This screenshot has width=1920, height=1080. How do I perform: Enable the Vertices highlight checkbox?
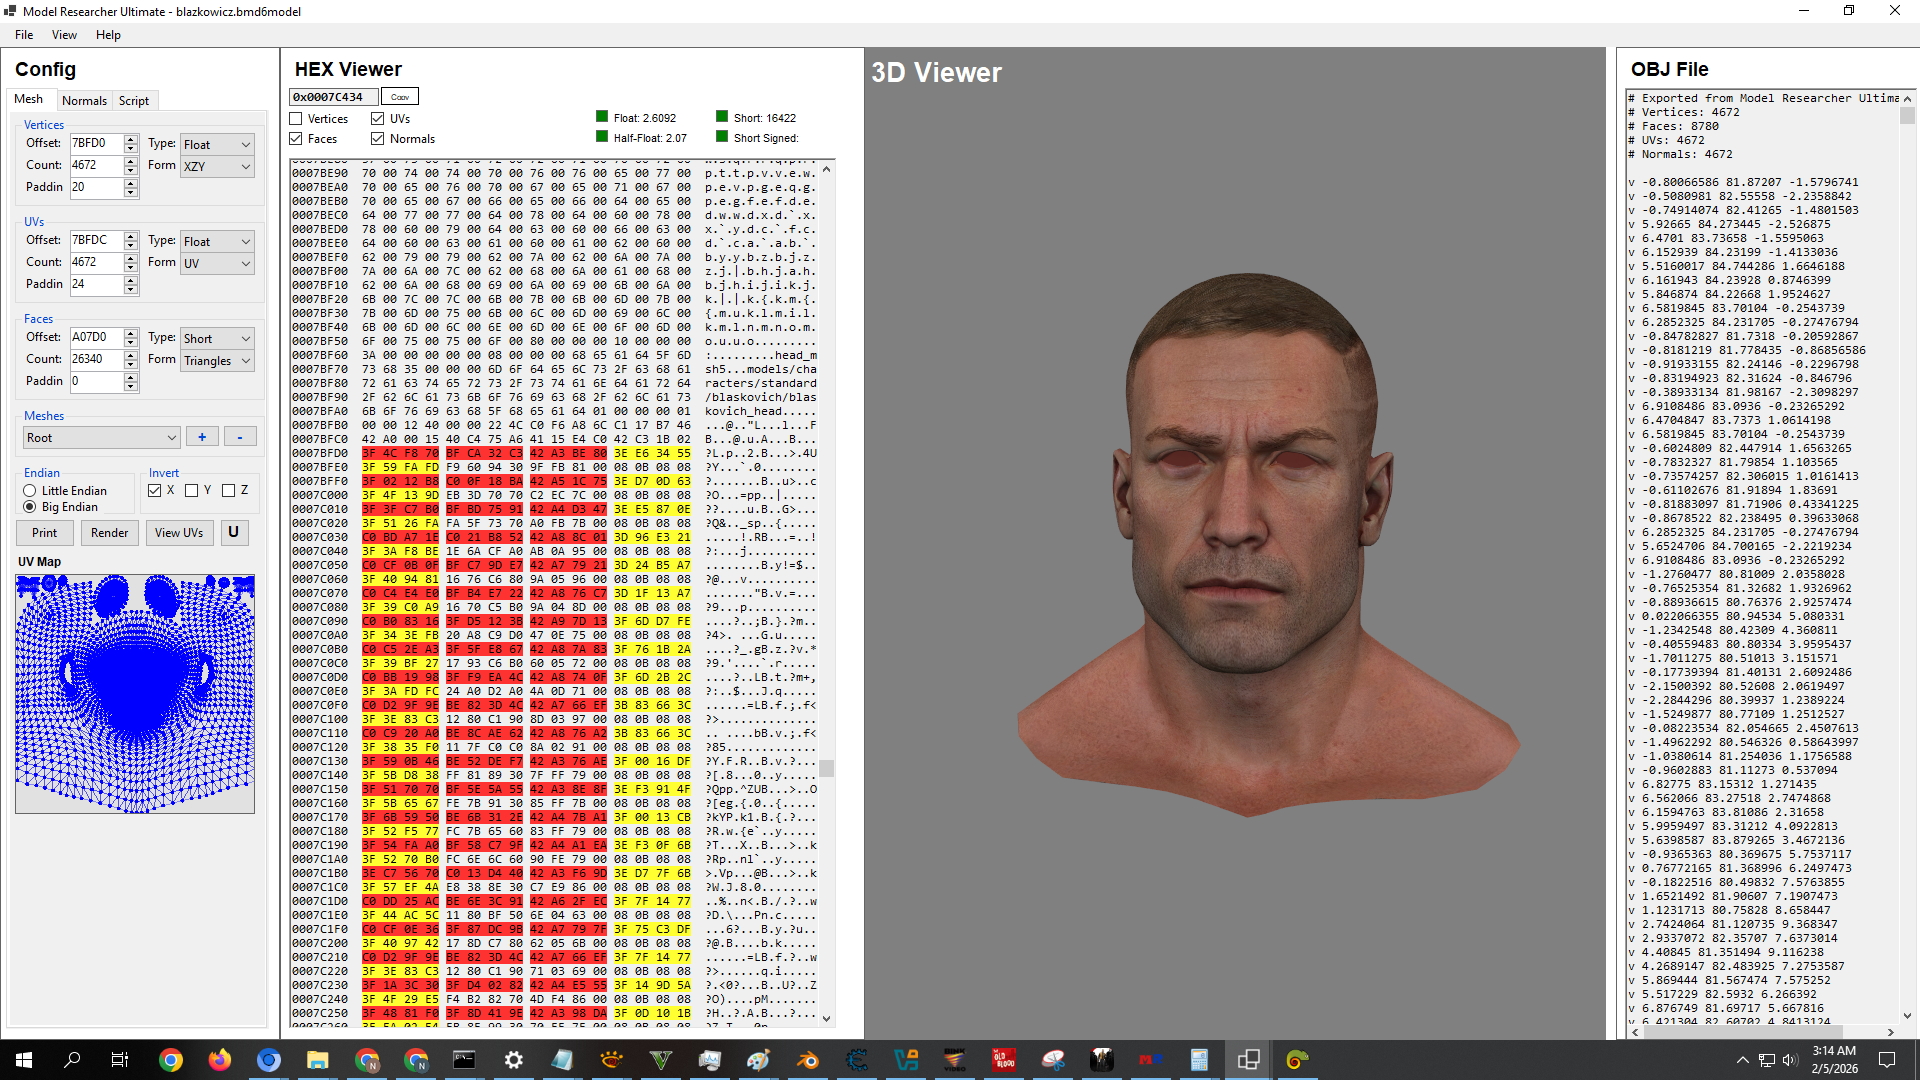click(x=295, y=118)
